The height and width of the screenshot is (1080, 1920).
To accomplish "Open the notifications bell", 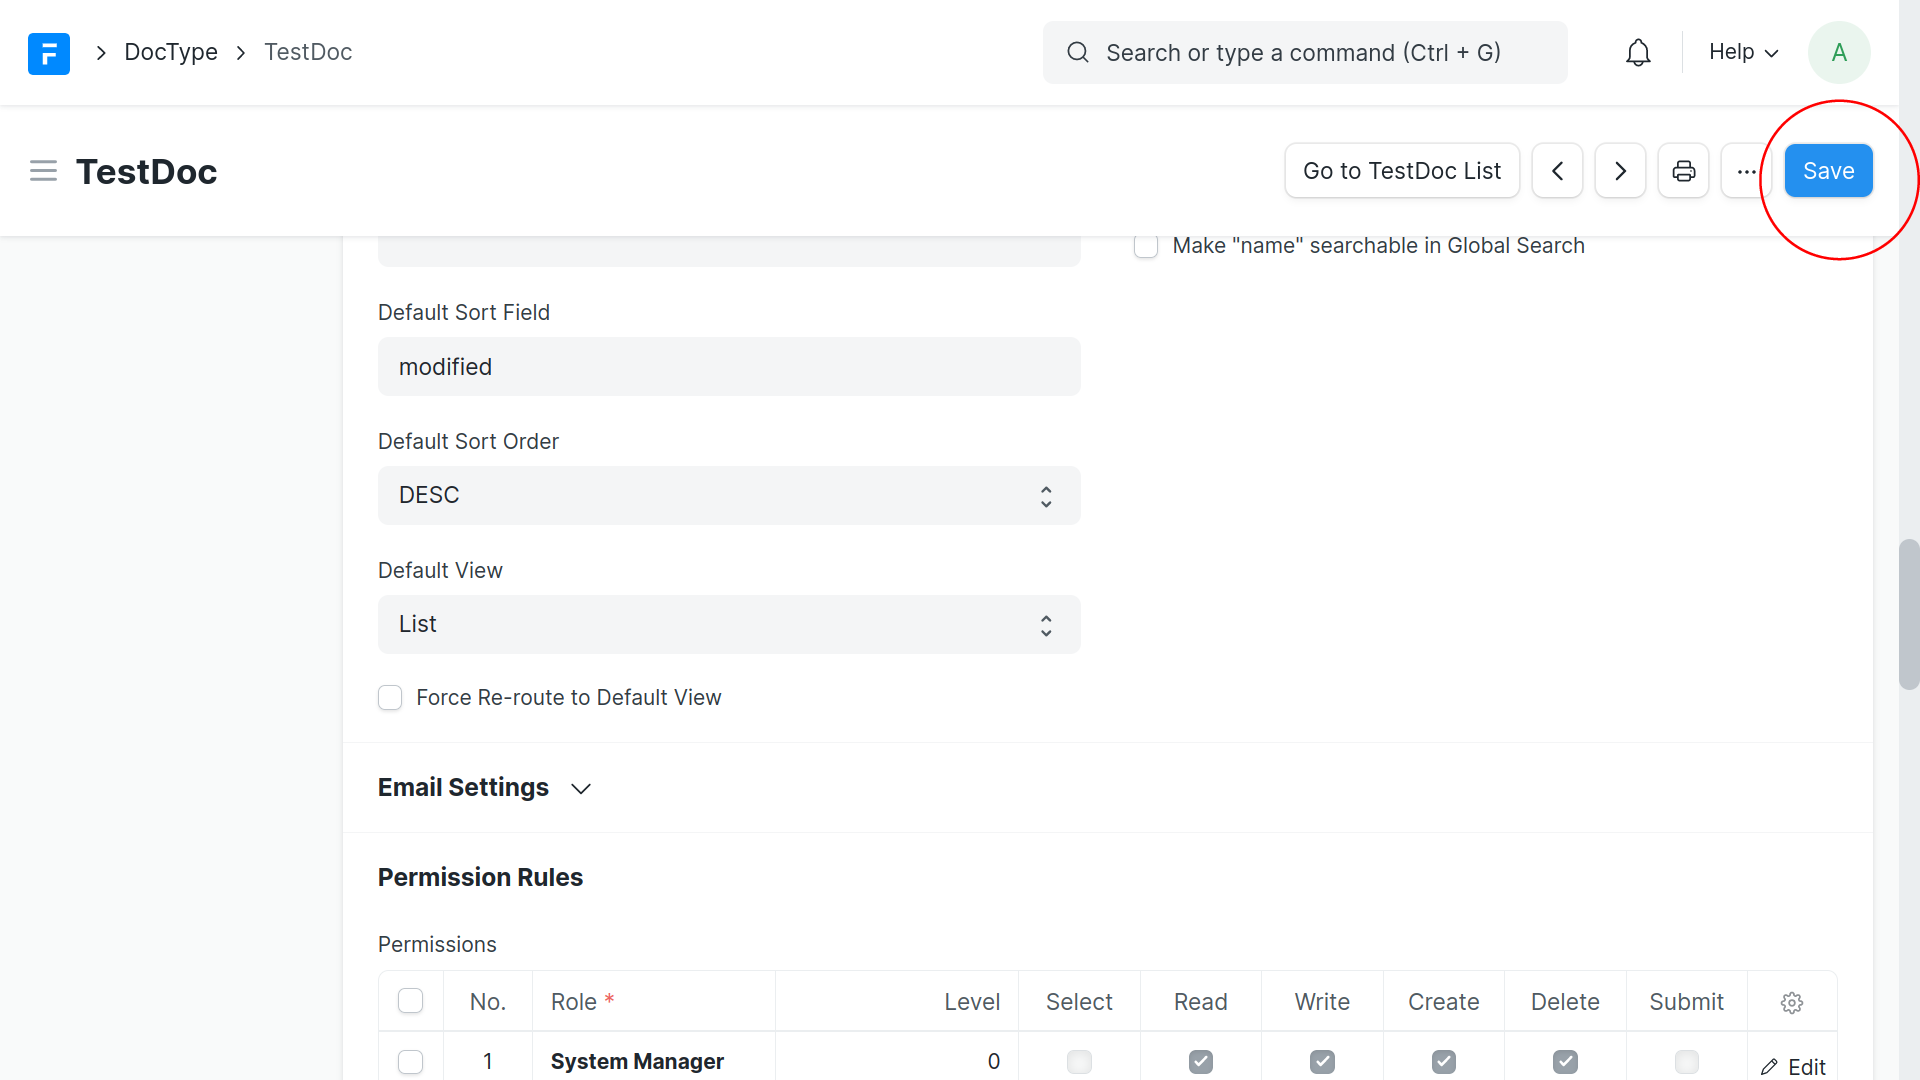I will (1638, 53).
